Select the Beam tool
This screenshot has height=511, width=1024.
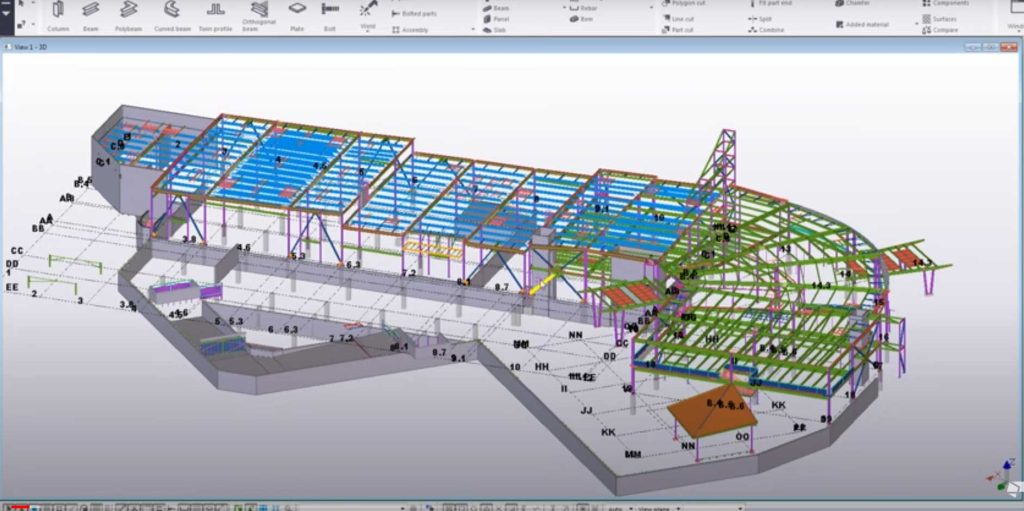click(x=91, y=14)
